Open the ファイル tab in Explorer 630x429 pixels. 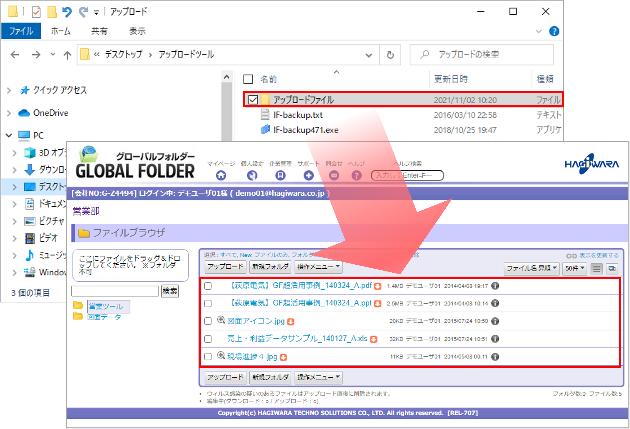(21, 31)
